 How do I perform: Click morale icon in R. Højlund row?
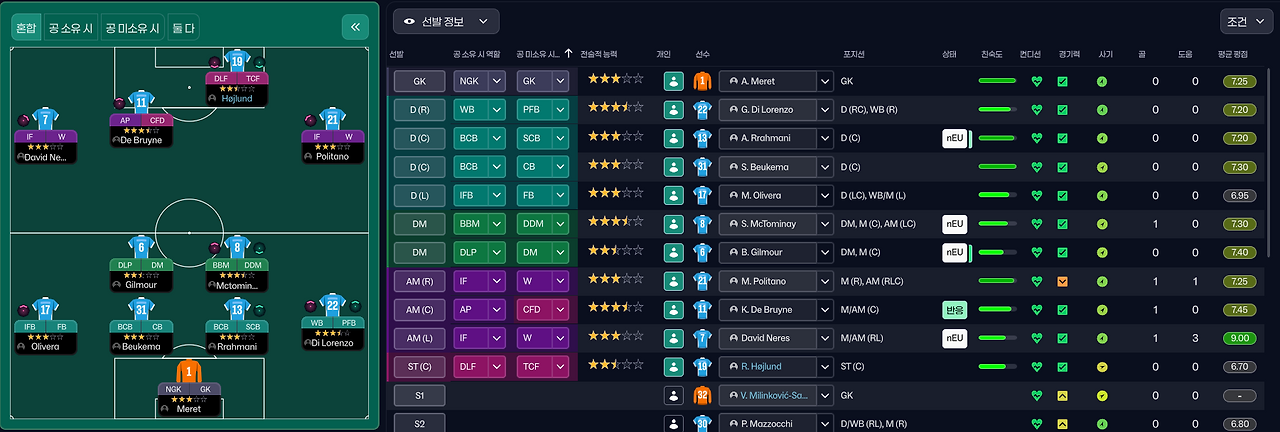tap(1102, 367)
